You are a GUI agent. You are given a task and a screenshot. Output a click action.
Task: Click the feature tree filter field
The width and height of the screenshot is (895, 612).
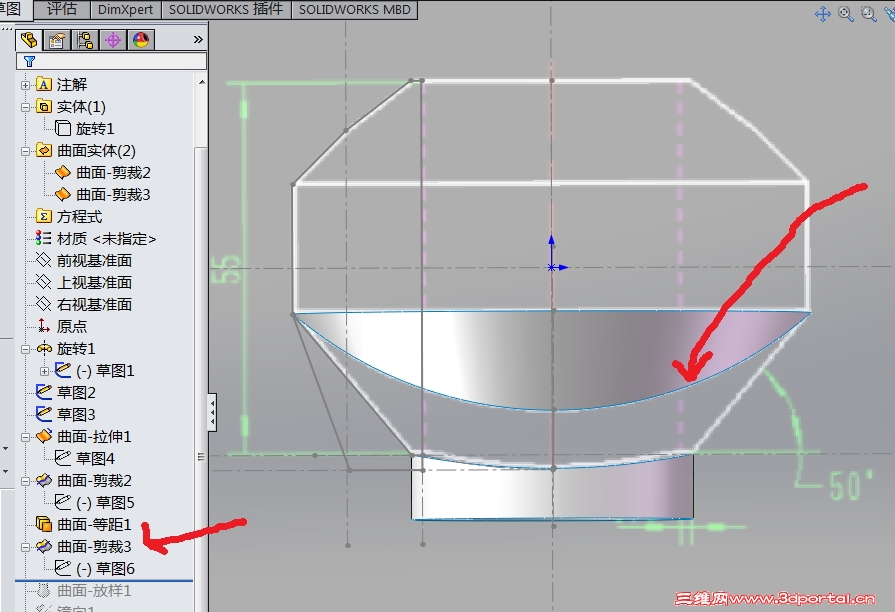coord(111,61)
